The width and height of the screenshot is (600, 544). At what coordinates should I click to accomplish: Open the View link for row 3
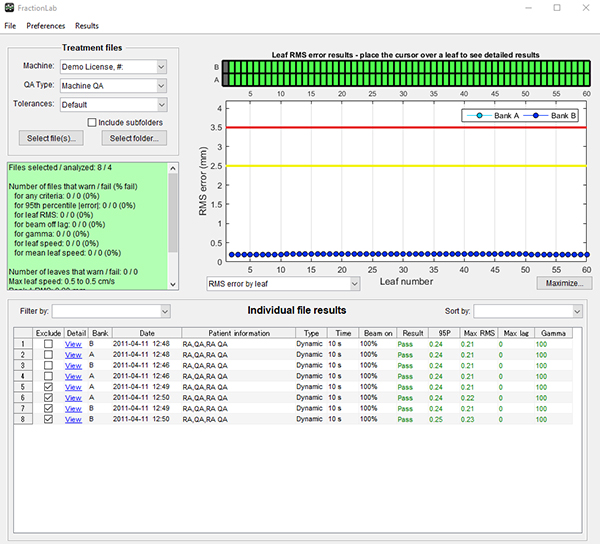click(x=73, y=366)
